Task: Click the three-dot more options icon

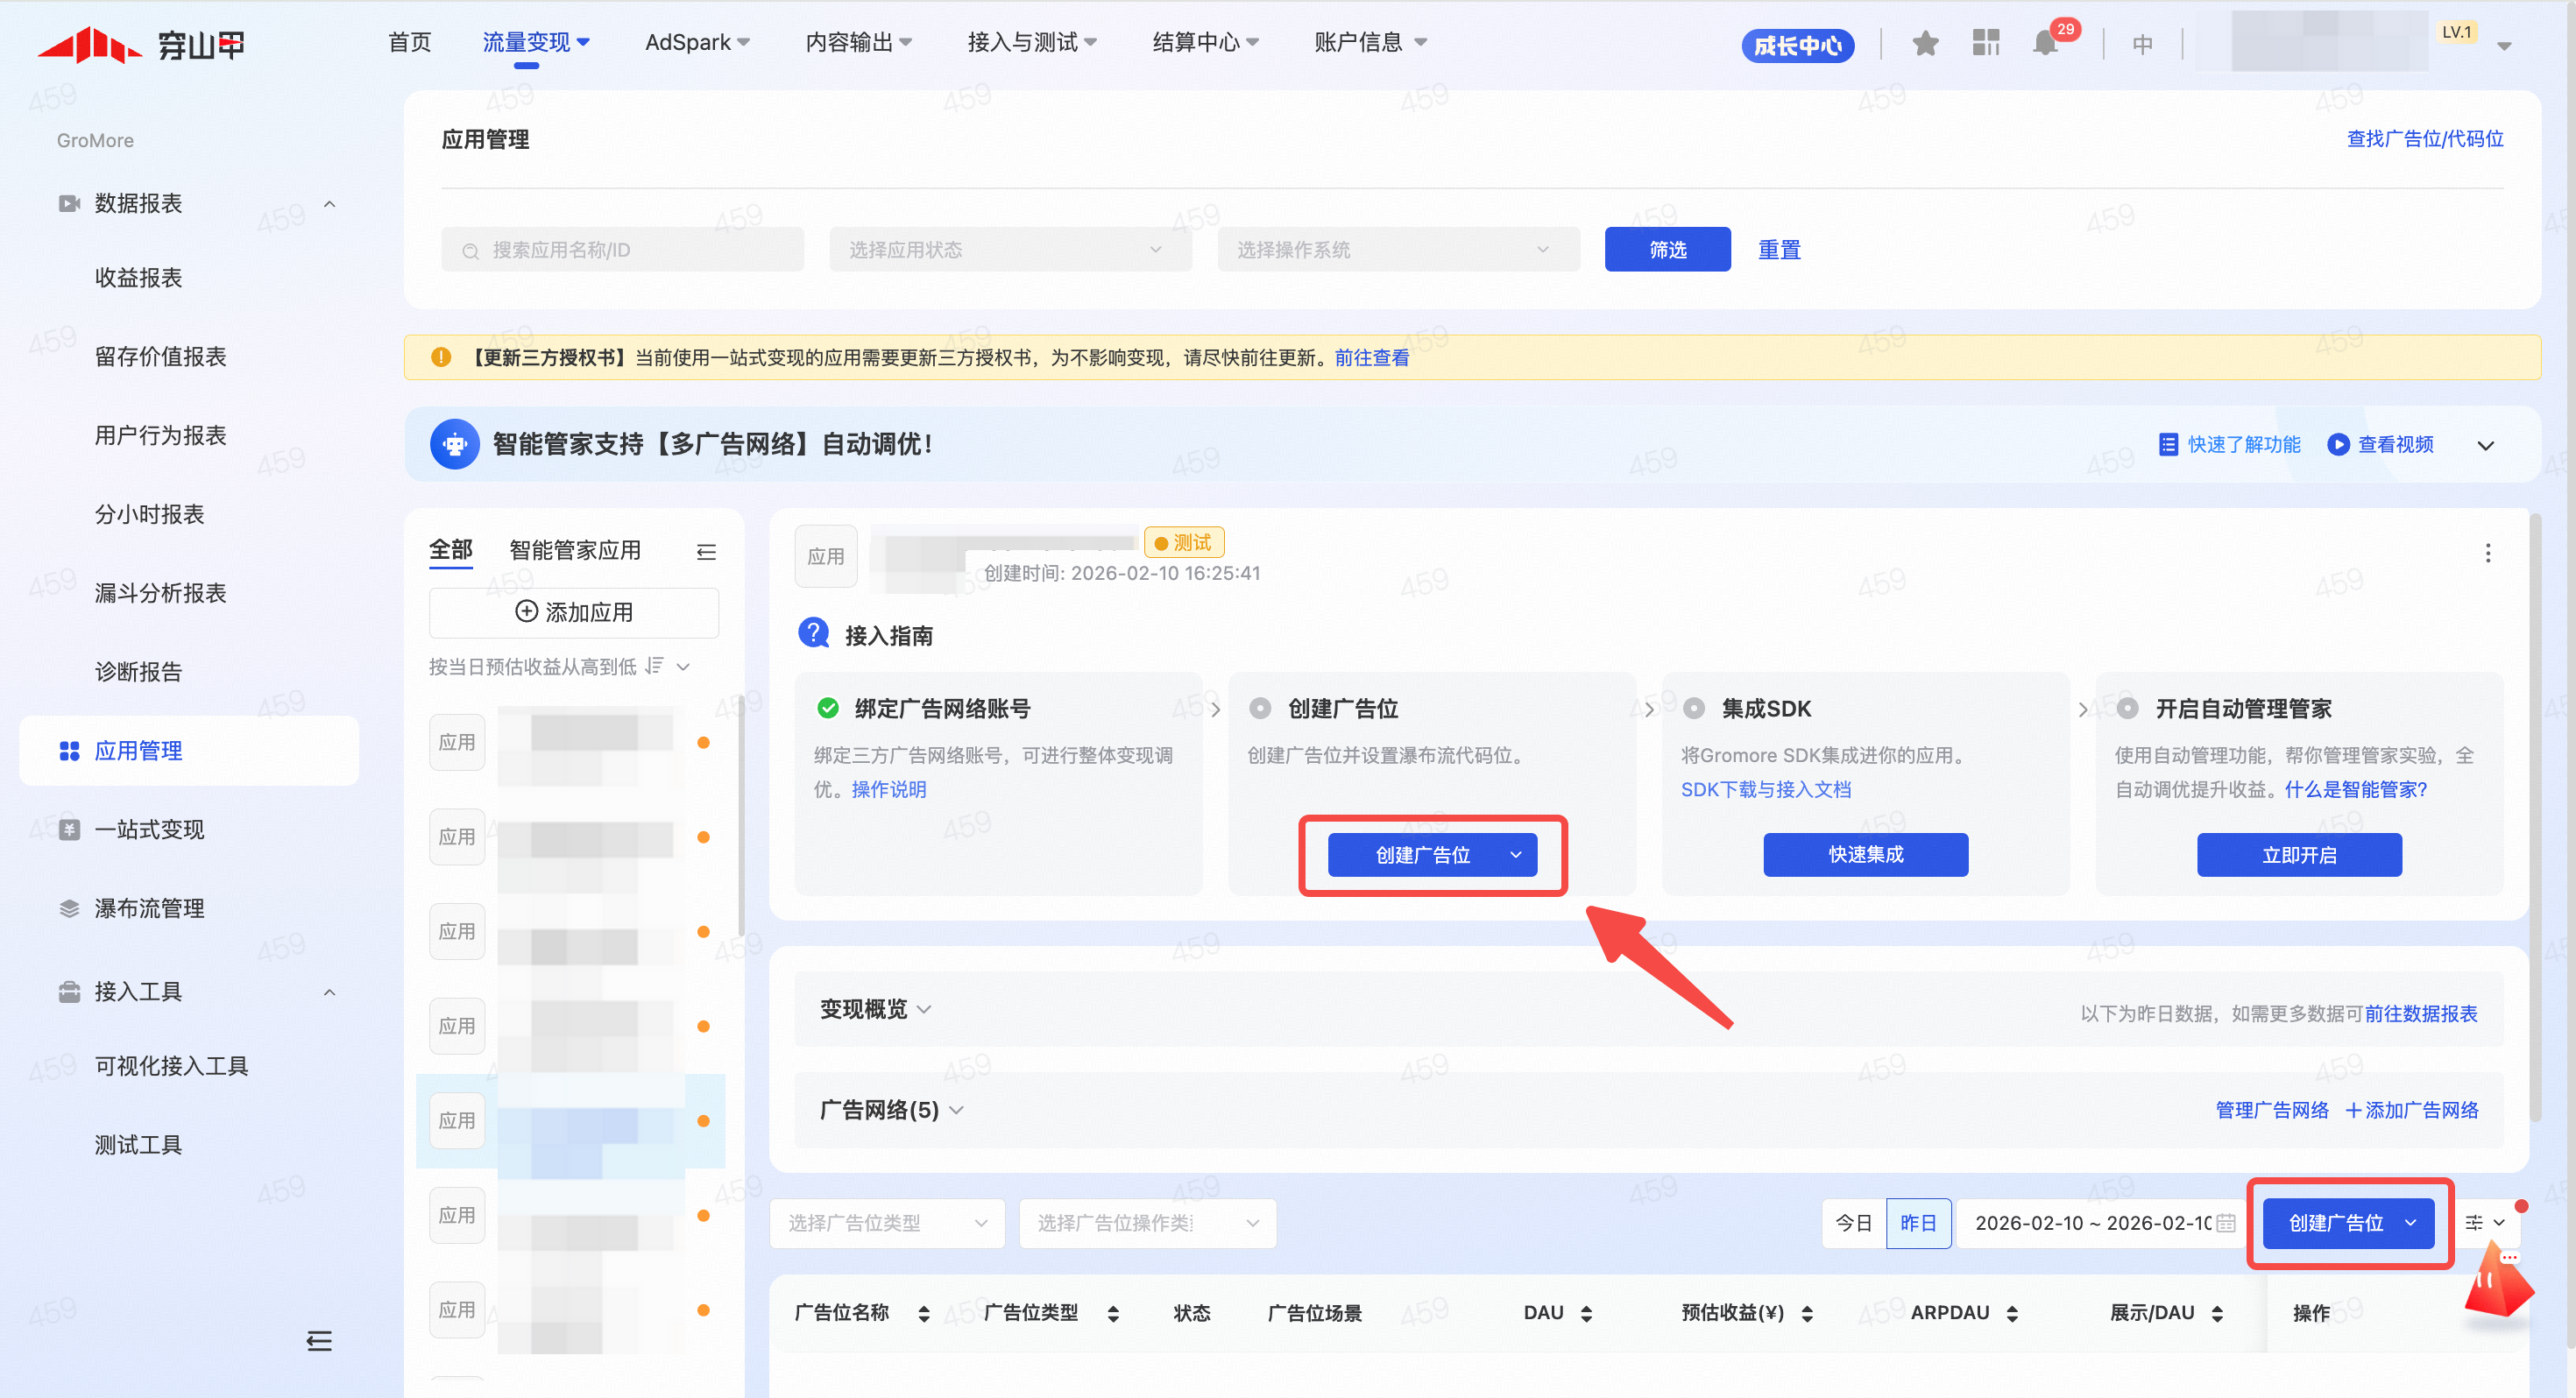Action: point(2487,553)
